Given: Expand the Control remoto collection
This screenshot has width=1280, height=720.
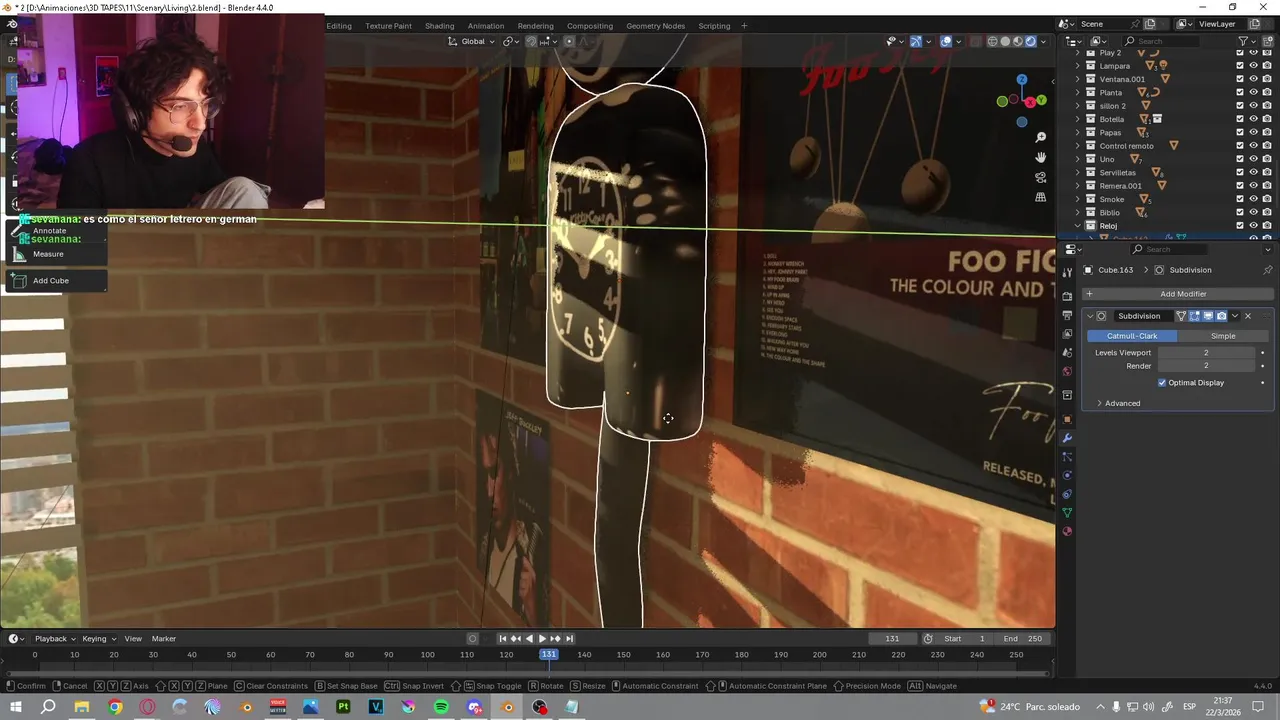Looking at the screenshot, I should [1078, 146].
